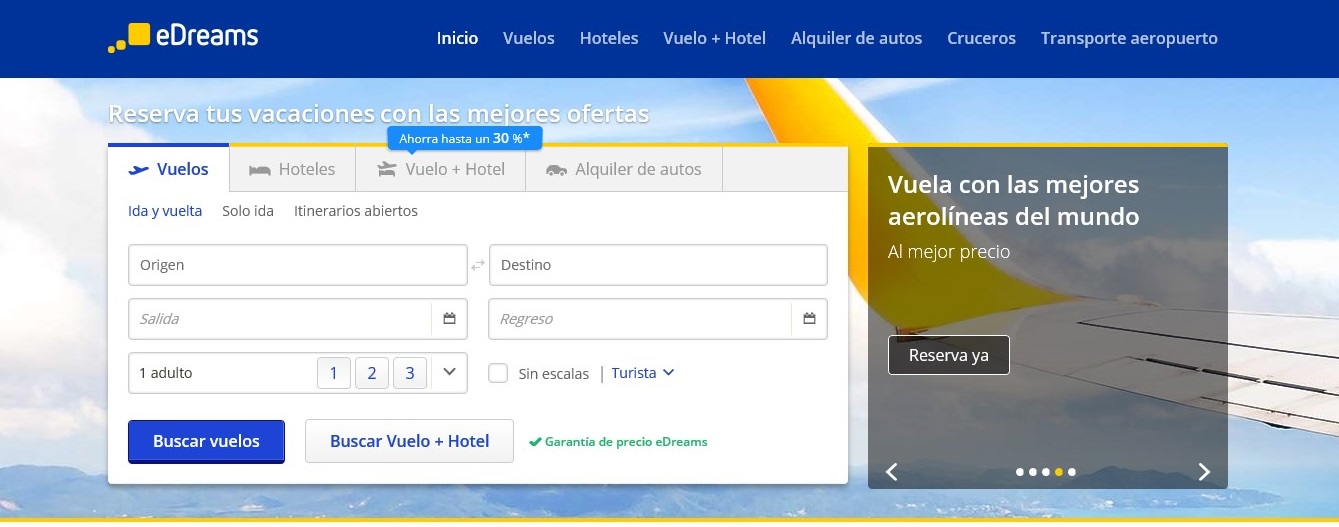The image size is (1339, 527).
Task: Choose Itinerarios abiertos trip option
Action: (356, 211)
